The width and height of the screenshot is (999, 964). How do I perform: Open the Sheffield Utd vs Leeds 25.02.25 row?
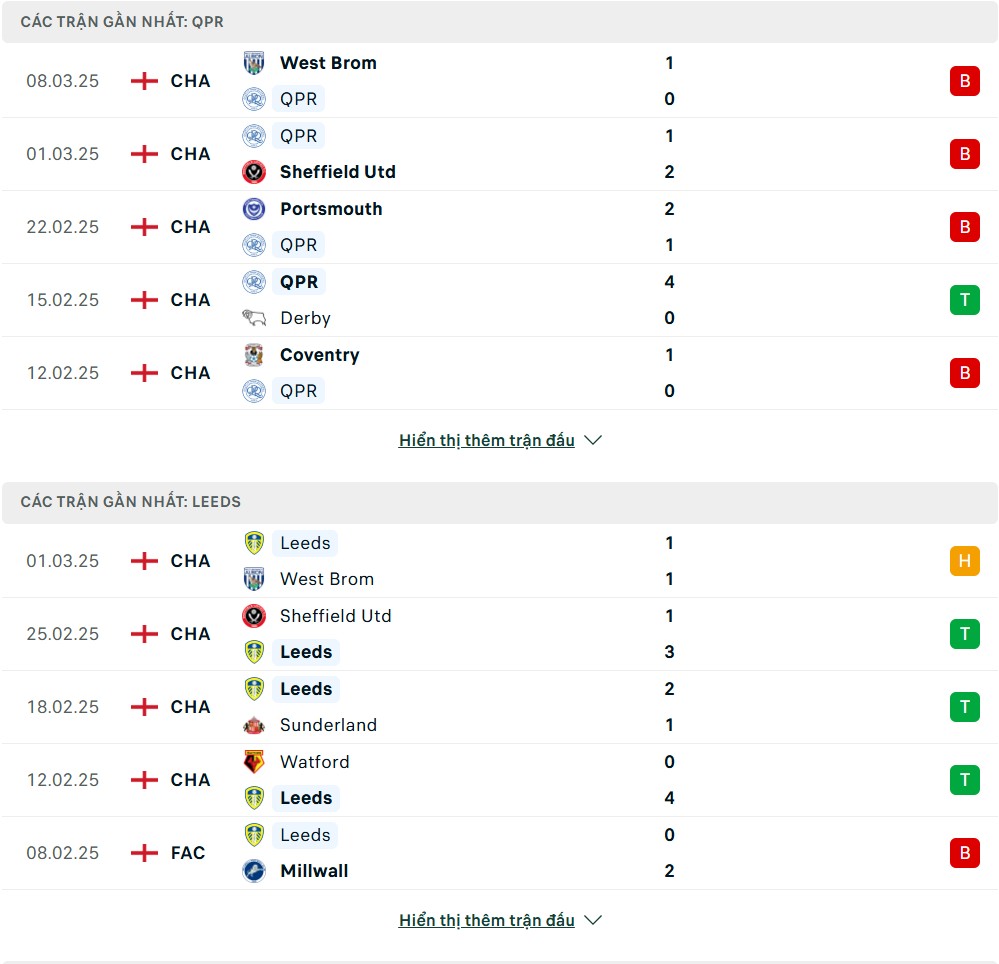500,634
